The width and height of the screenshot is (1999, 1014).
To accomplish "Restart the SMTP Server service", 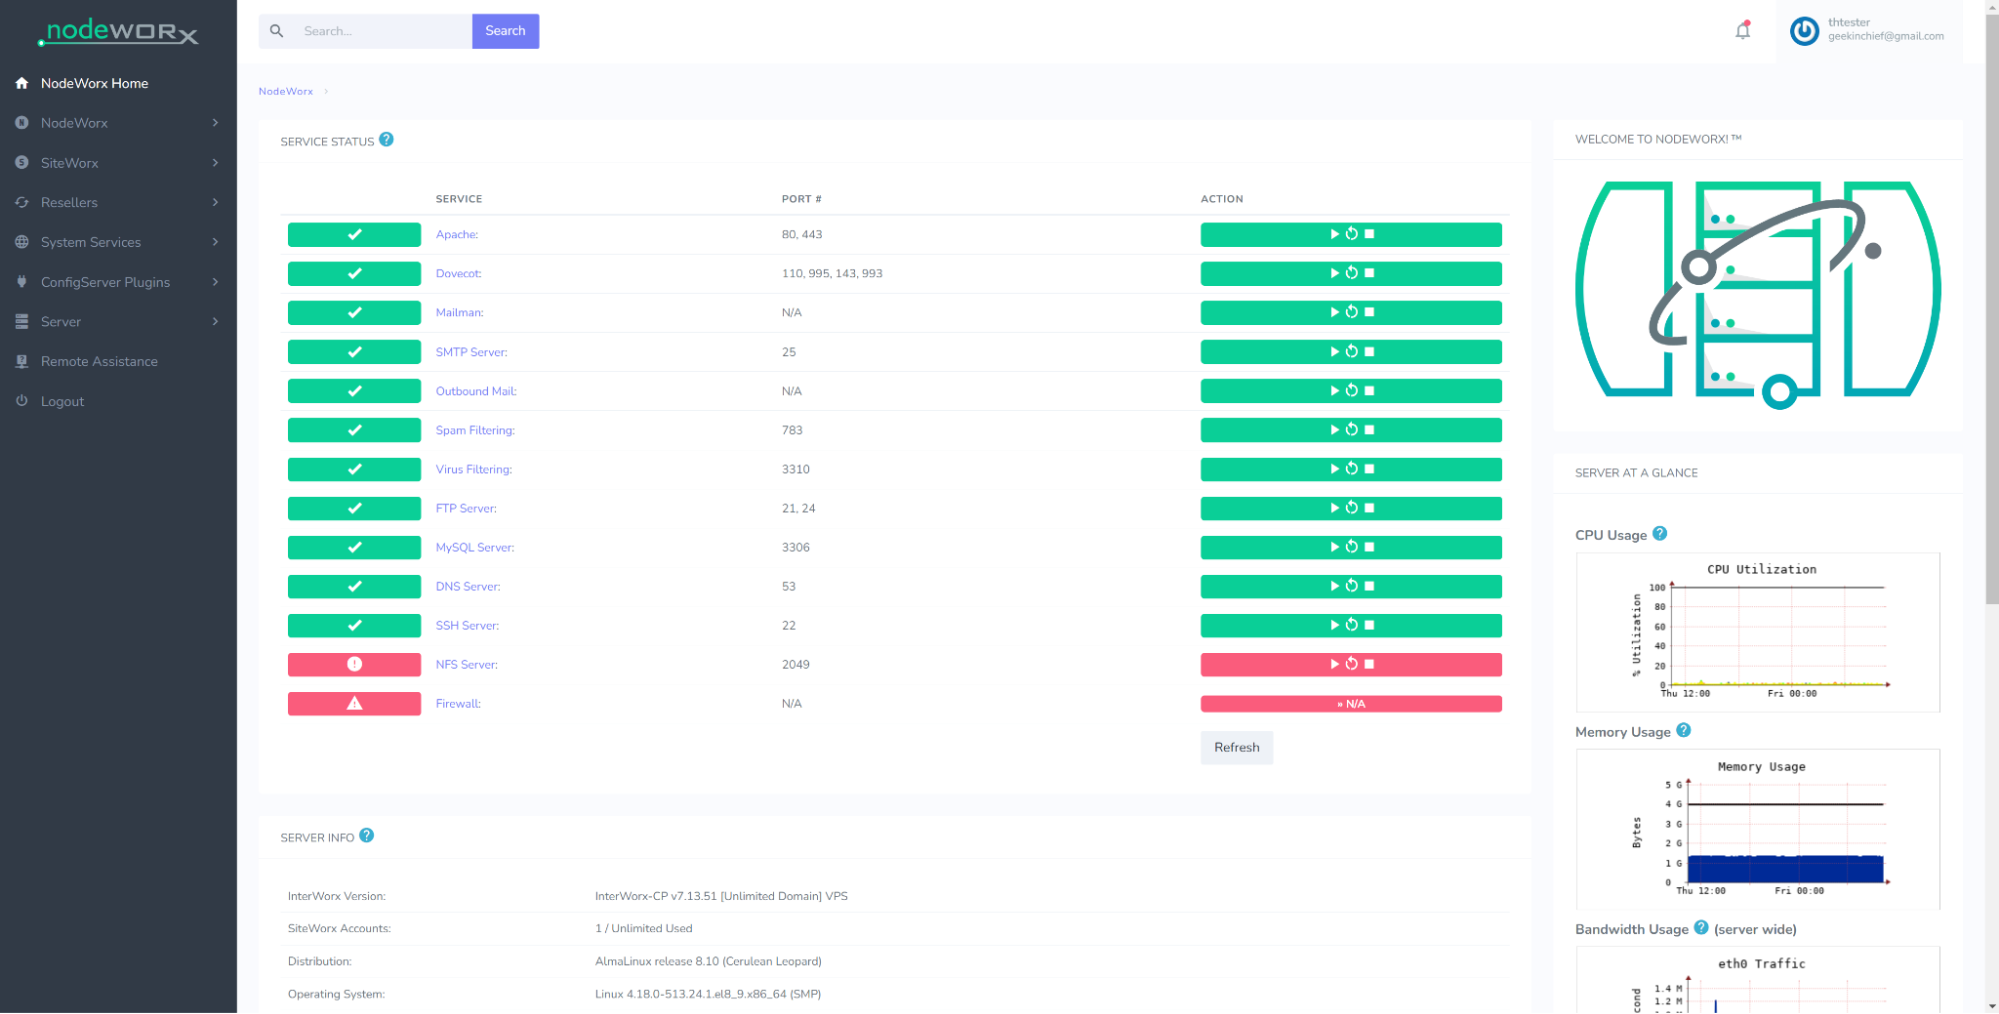I will pos(1351,351).
